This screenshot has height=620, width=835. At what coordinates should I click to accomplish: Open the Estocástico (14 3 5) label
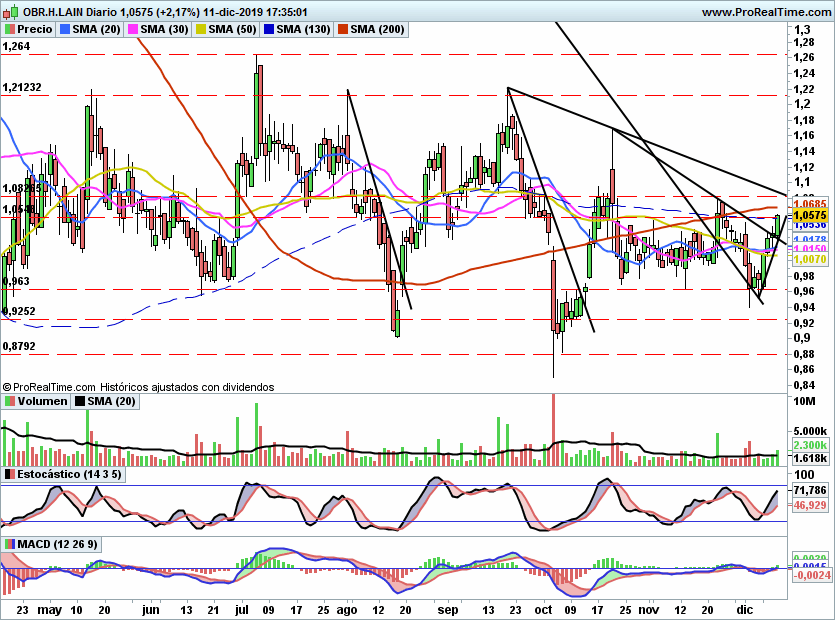point(70,474)
